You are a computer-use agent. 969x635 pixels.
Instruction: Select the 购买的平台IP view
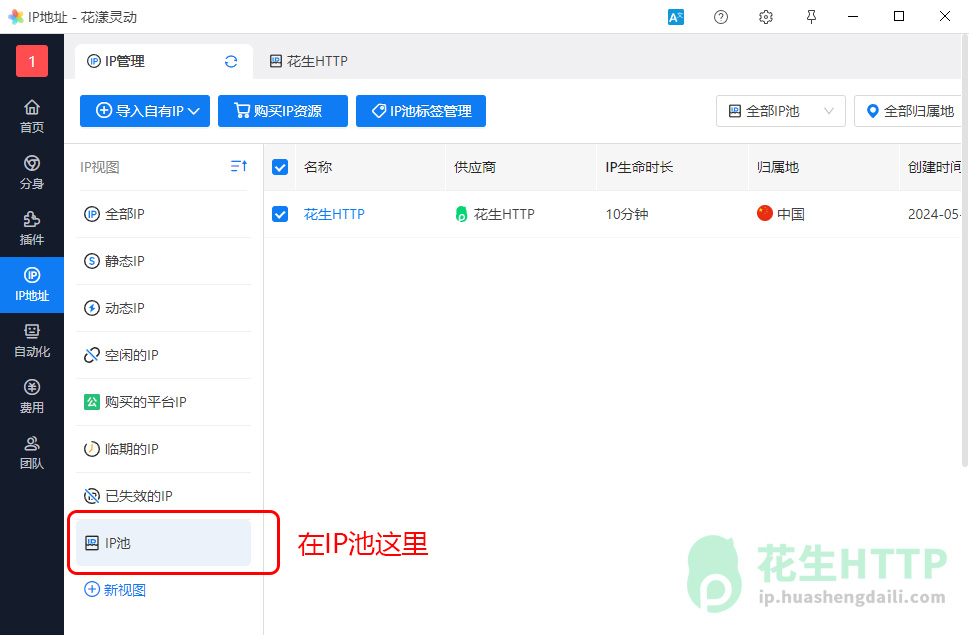(x=163, y=402)
